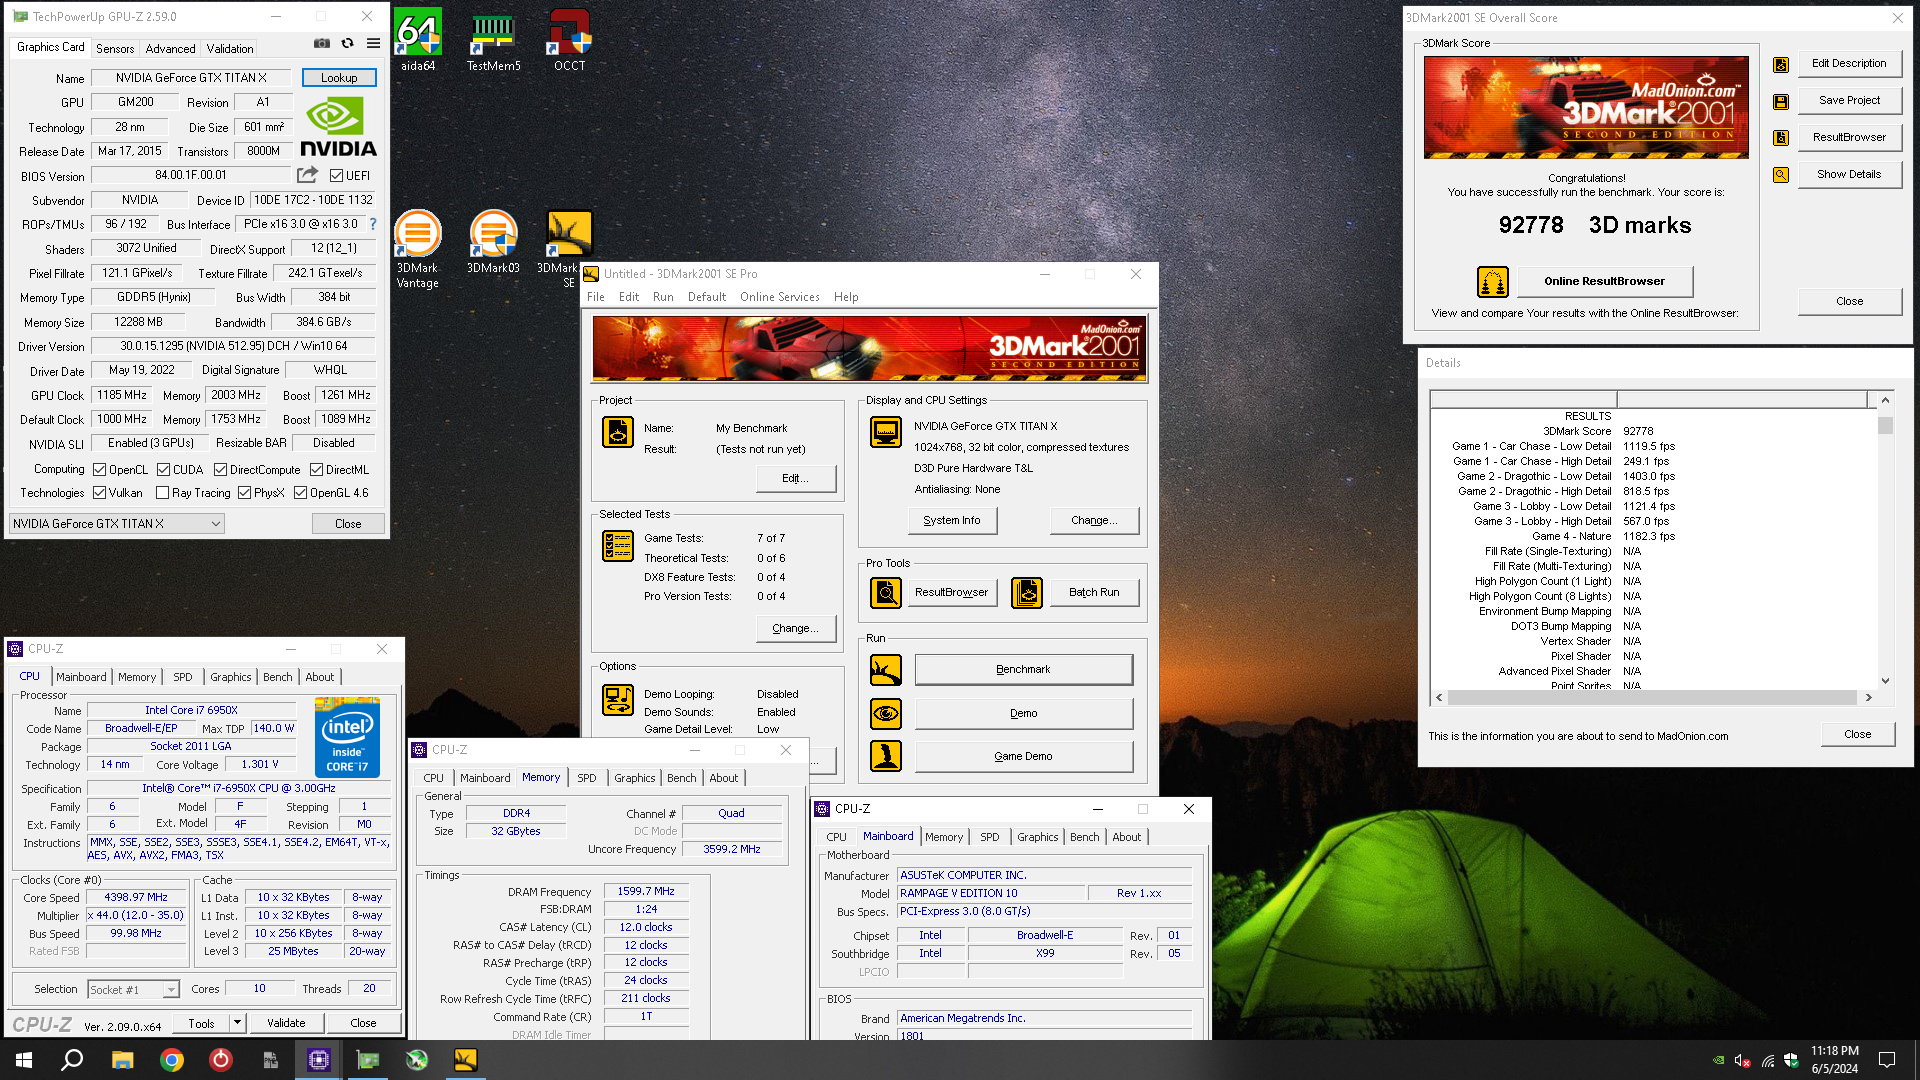The width and height of the screenshot is (1920, 1080).
Task: Expand the Socket #1 selection dropdown in CPU-Z
Action: click(x=171, y=990)
